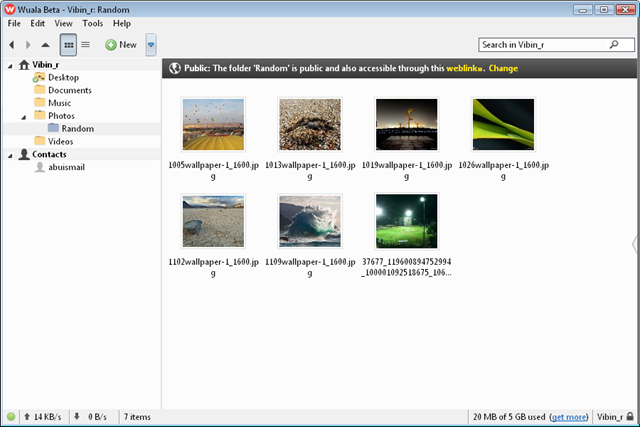This screenshot has height=427, width=640.
Task: Click the Desktop sync folder icon
Action: coord(39,77)
